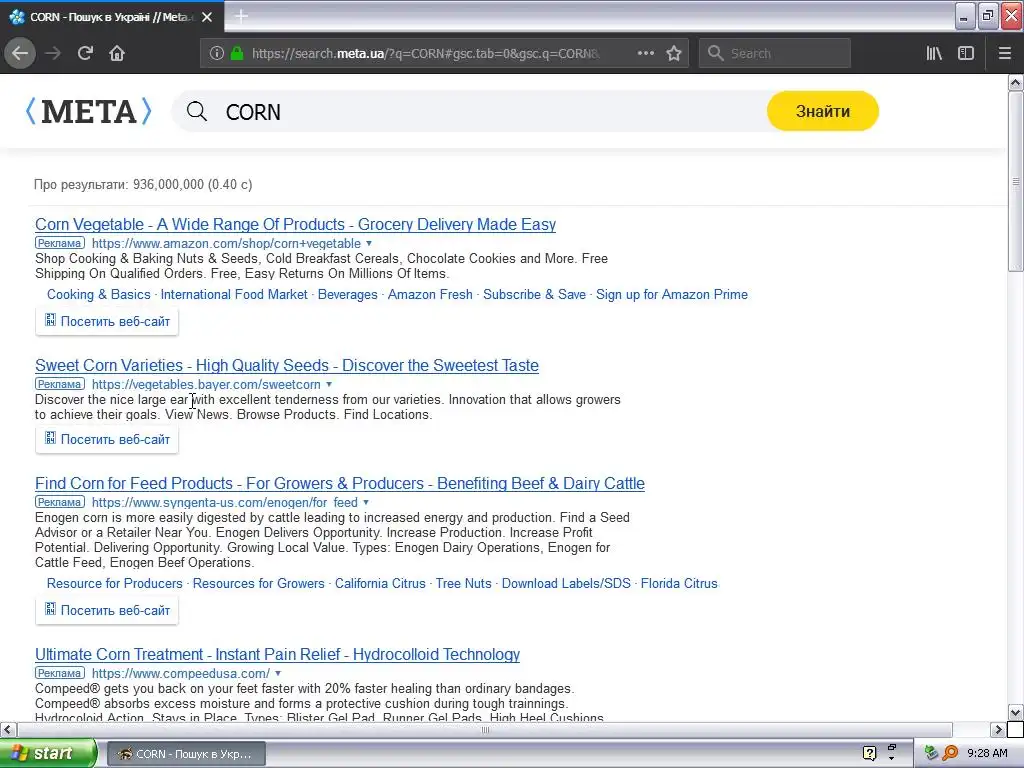Click Посетить веб-сайт under Syngenta ad
The height and width of the screenshot is (768, 1024).
click(107, 611)
